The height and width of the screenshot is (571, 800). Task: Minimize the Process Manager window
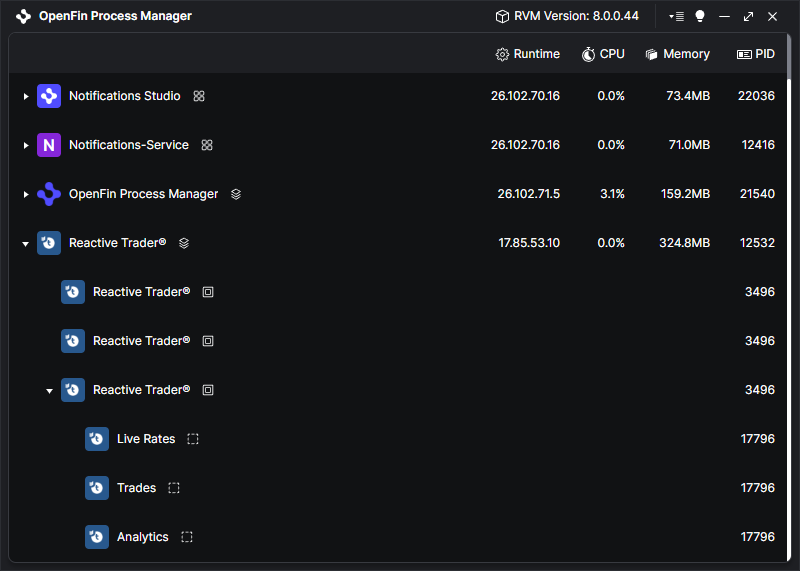click(x=724, y=16)
